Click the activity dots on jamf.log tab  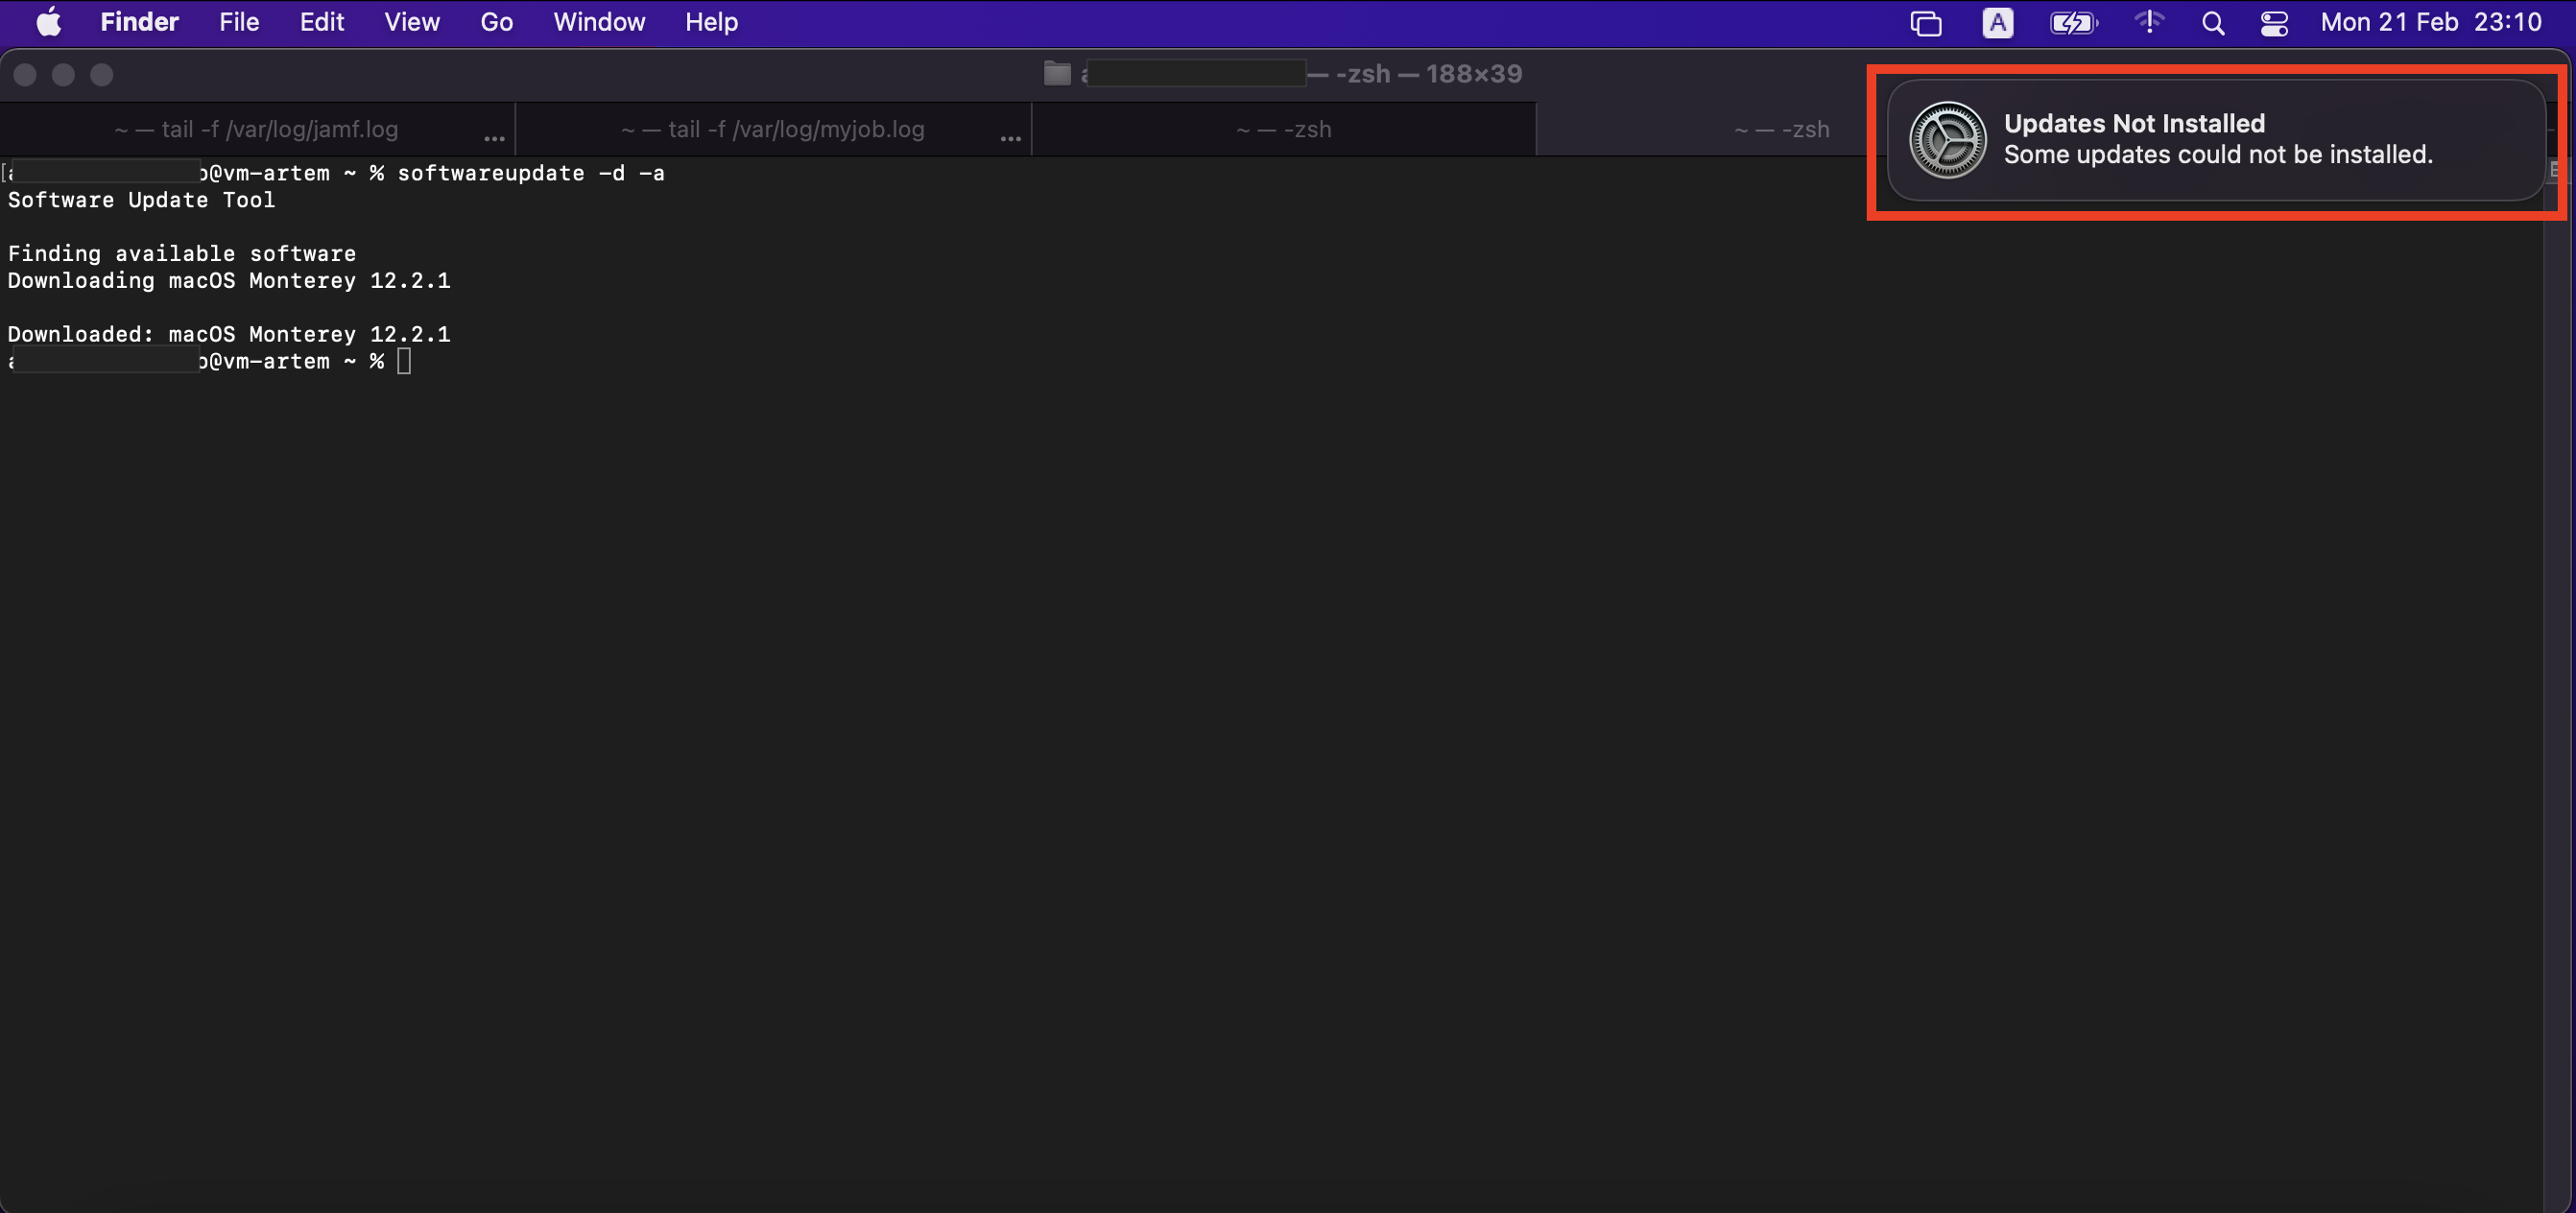[x=494, y=138]
